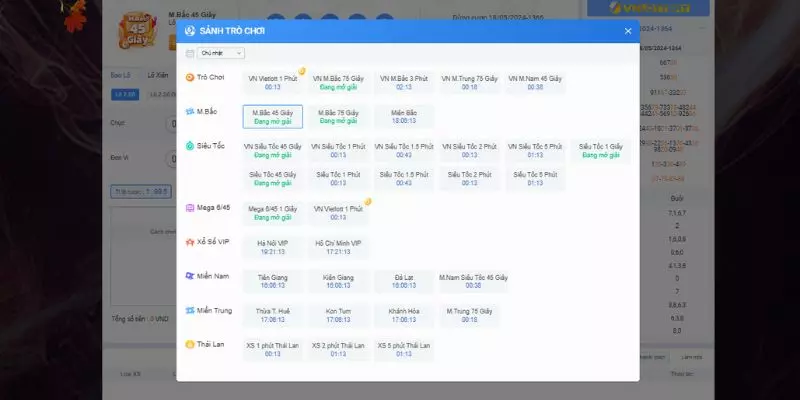Screen dimensions: 800x400
Task: Open the VN Siêu Tốc 45 Giây game
Action: coord(272,151)
